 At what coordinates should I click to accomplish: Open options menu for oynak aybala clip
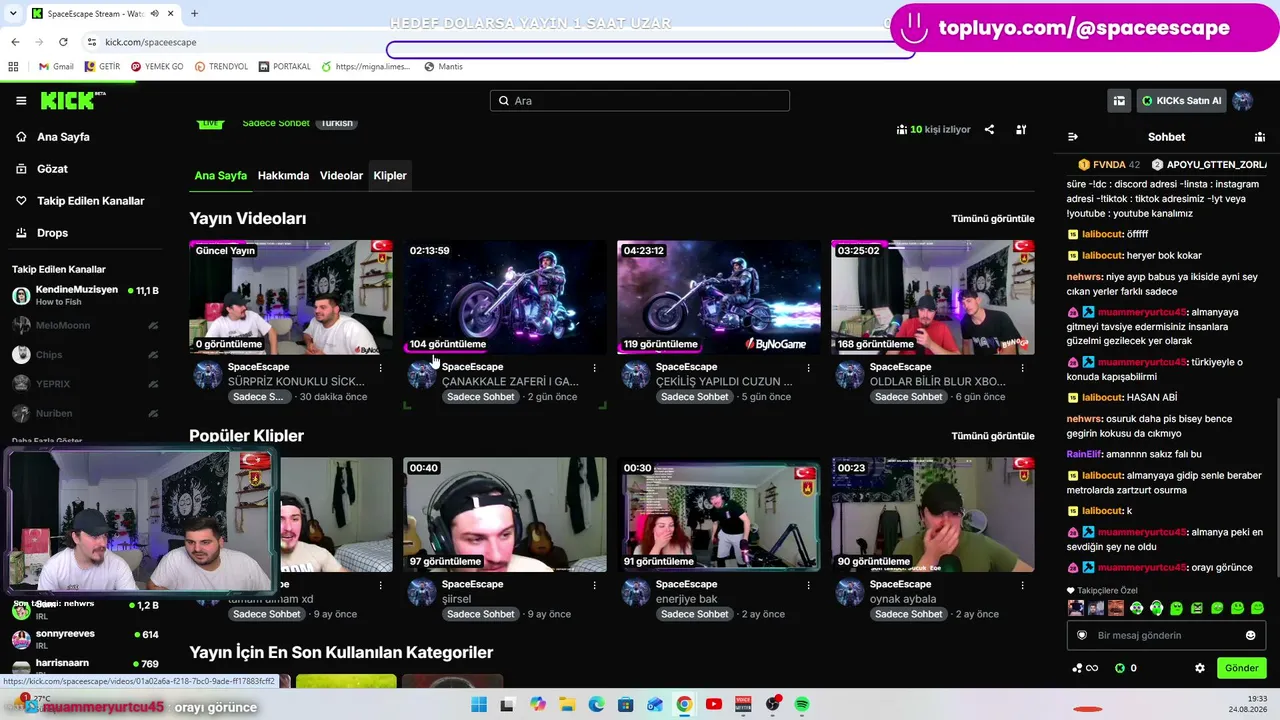[1022, 585]
